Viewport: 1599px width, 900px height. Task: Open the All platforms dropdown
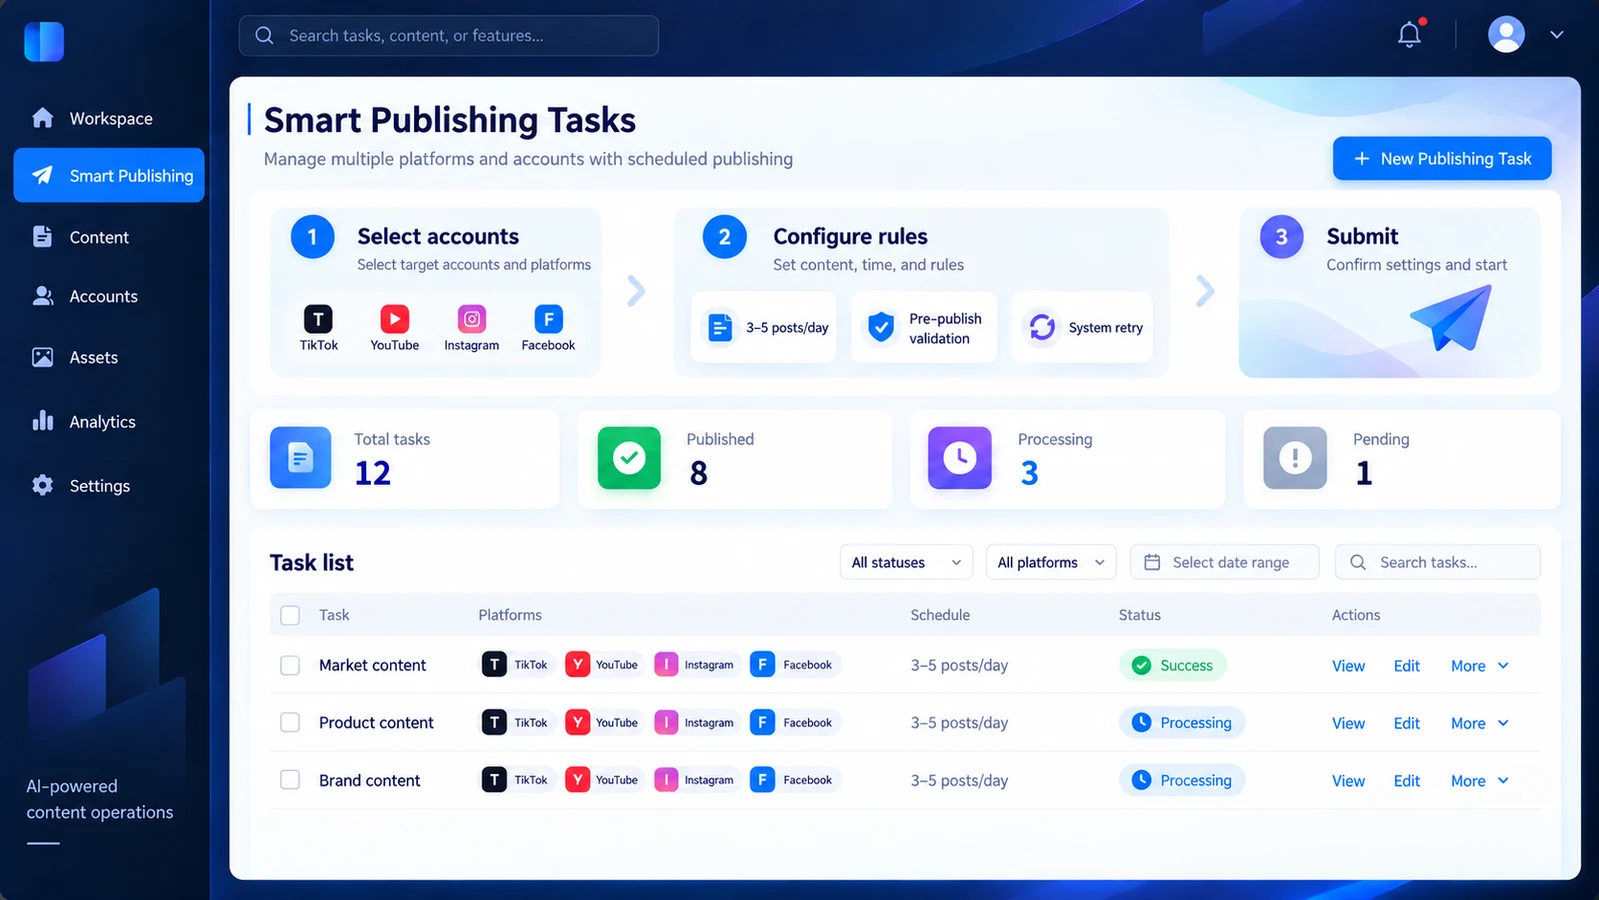click(x=1051, y=562)
